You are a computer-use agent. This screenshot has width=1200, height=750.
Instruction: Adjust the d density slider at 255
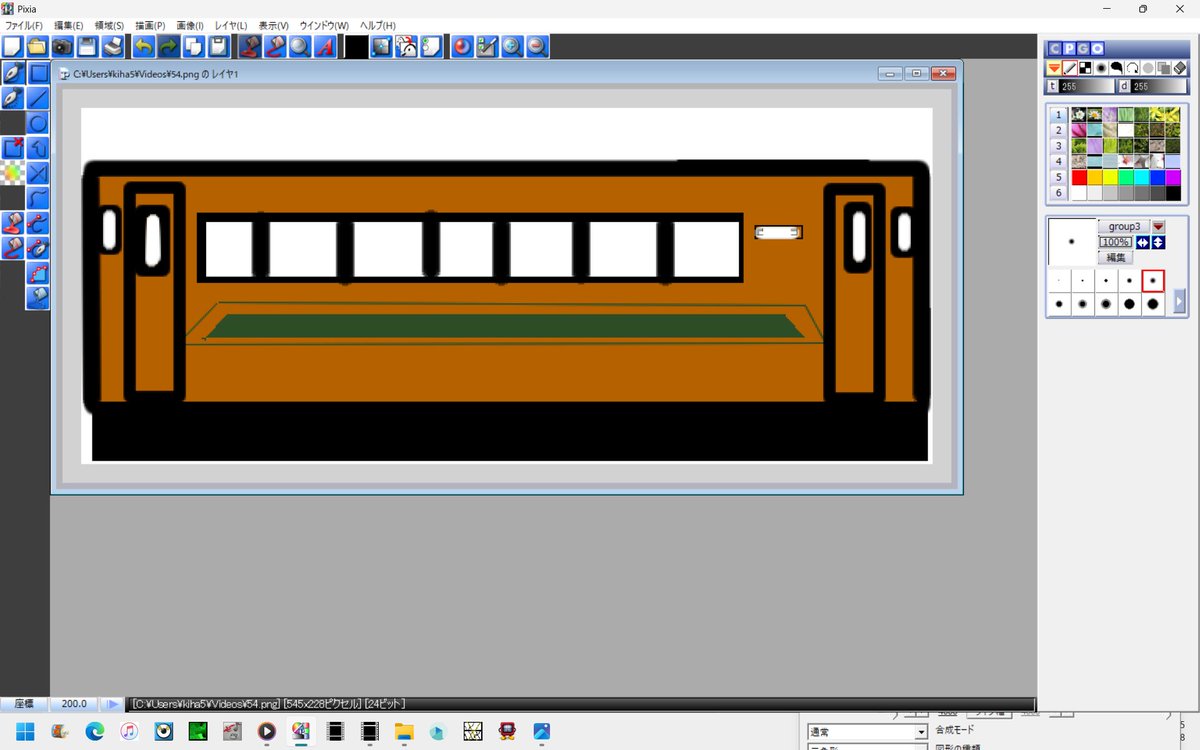click(x=1160, y=87)
